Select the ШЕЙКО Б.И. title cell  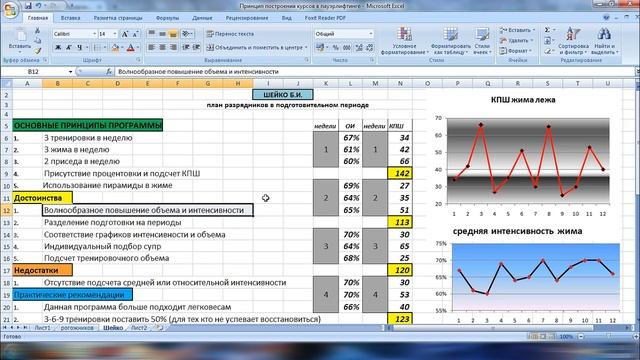coord(283,95)
